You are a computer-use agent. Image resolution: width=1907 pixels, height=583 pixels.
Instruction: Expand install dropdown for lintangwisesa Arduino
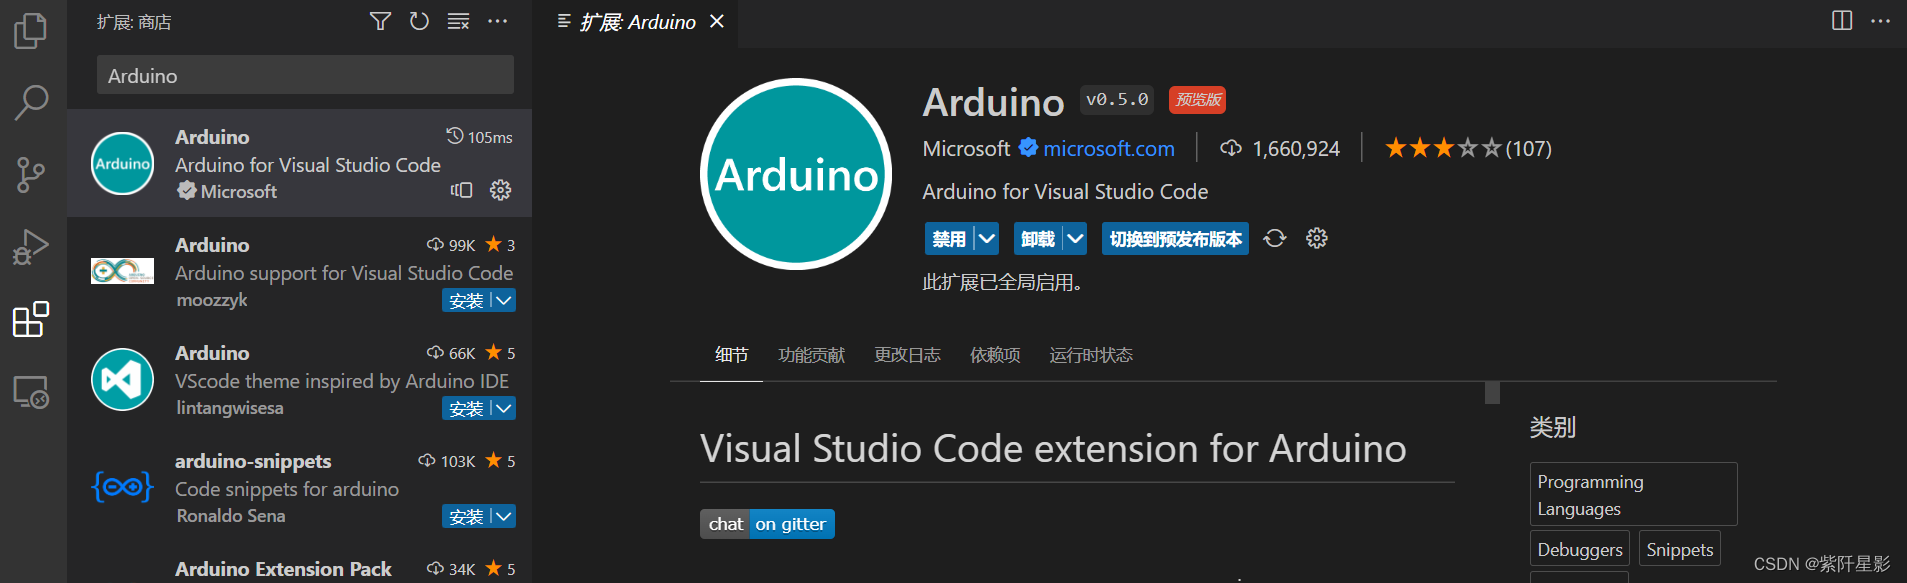click(x=503, y=408)
